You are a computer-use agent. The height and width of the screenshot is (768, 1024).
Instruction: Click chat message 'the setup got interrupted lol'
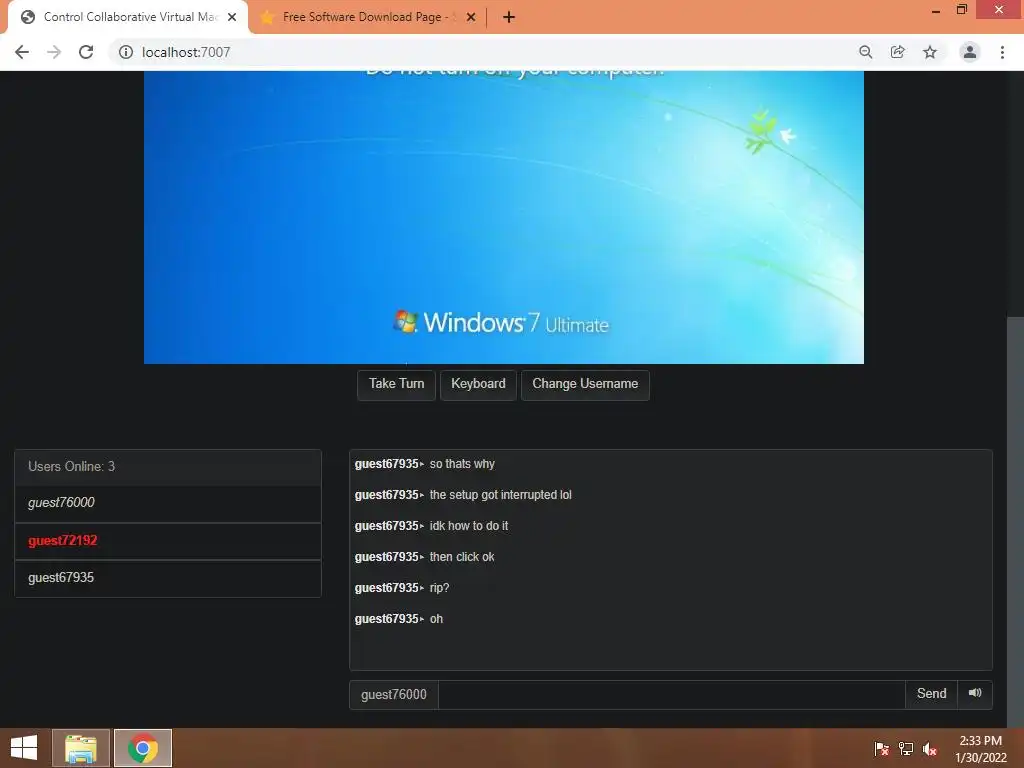click(x=500, y=495)
